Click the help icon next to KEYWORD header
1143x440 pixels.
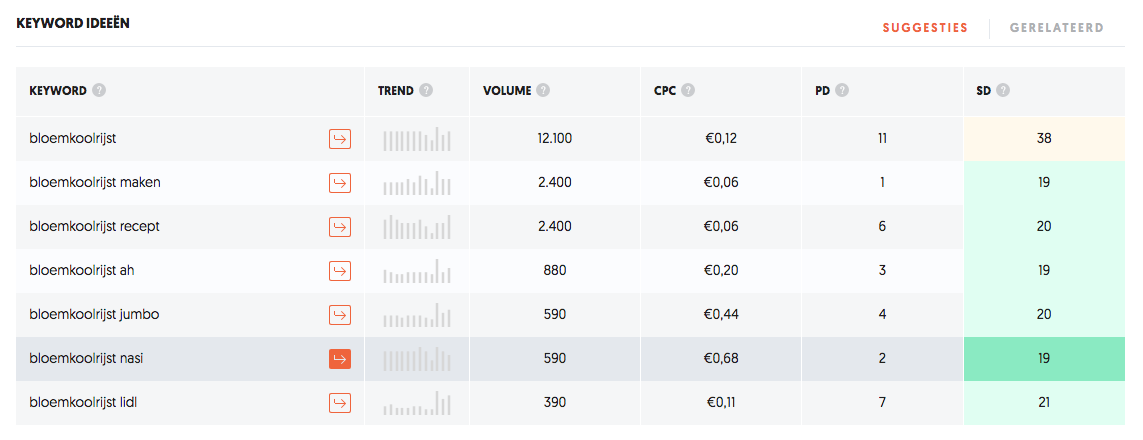99,91
